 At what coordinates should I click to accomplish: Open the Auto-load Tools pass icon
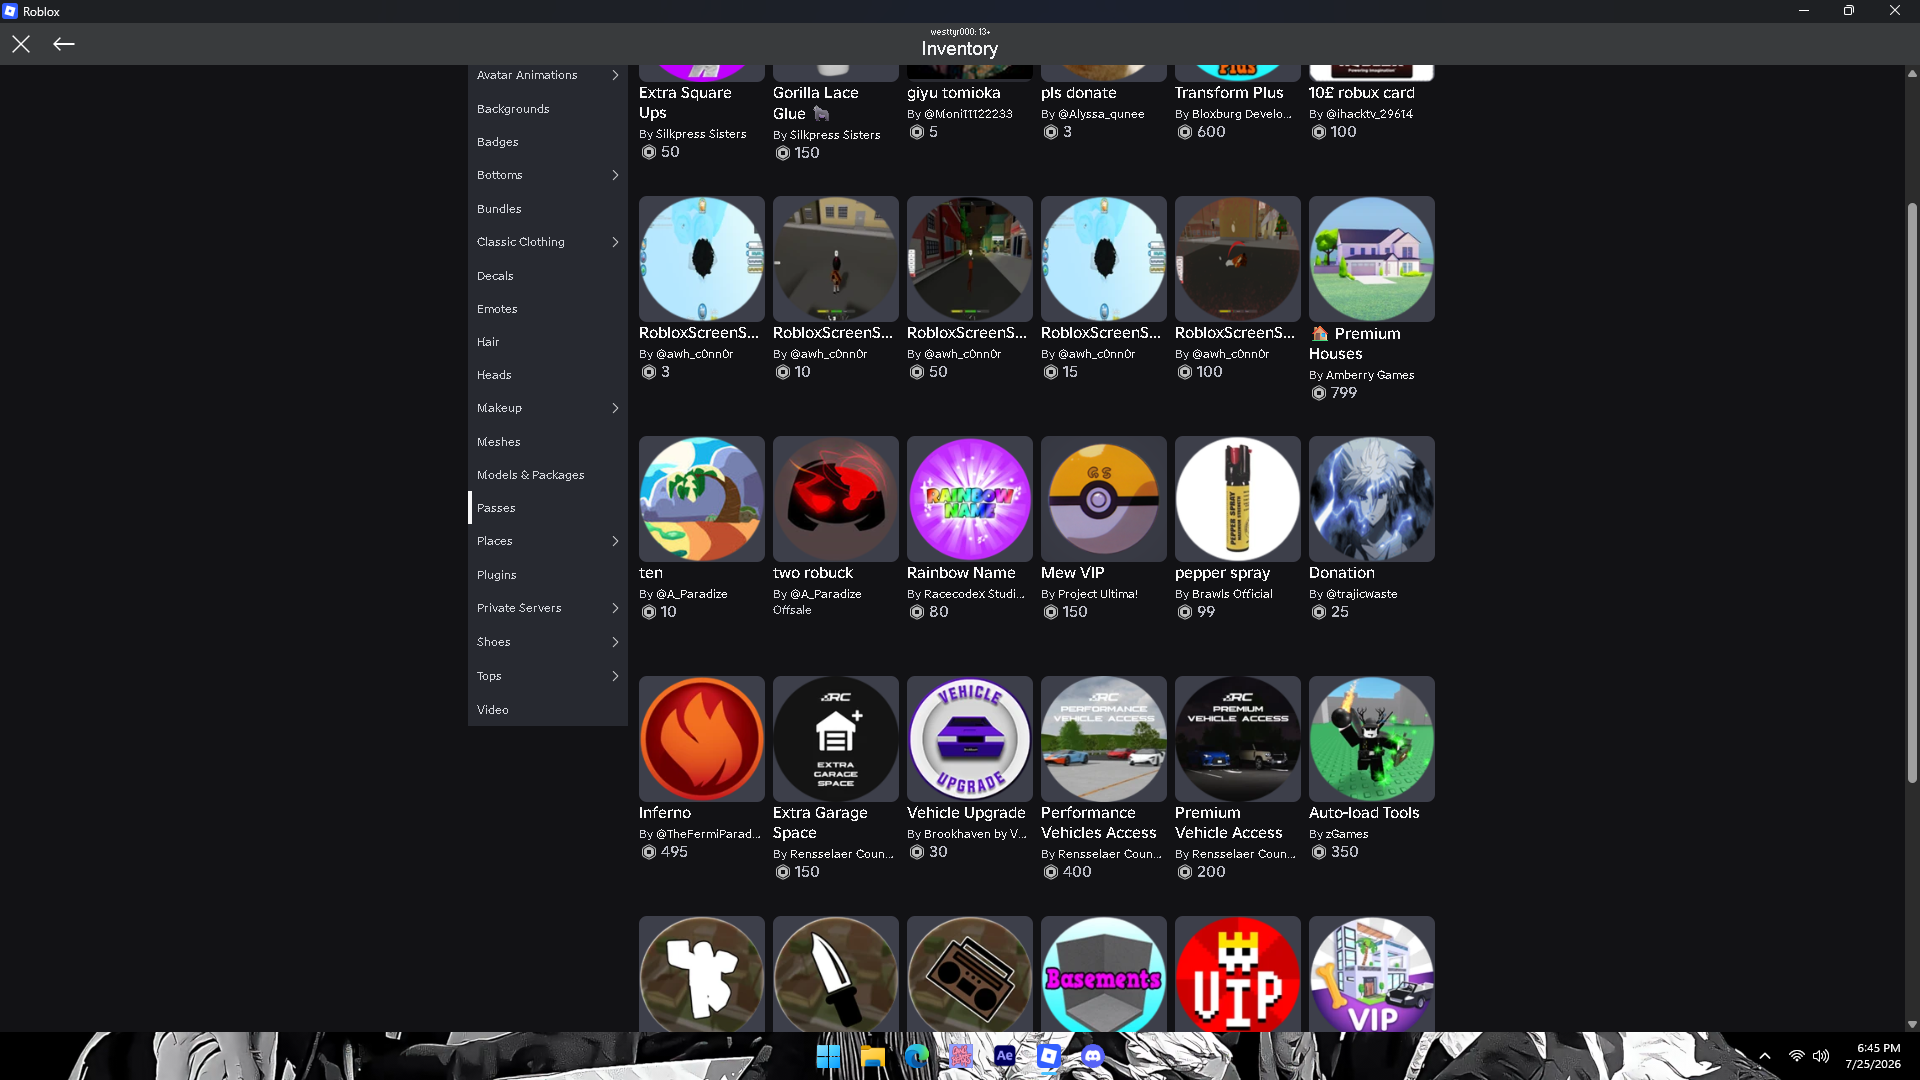coord(1371,739)
